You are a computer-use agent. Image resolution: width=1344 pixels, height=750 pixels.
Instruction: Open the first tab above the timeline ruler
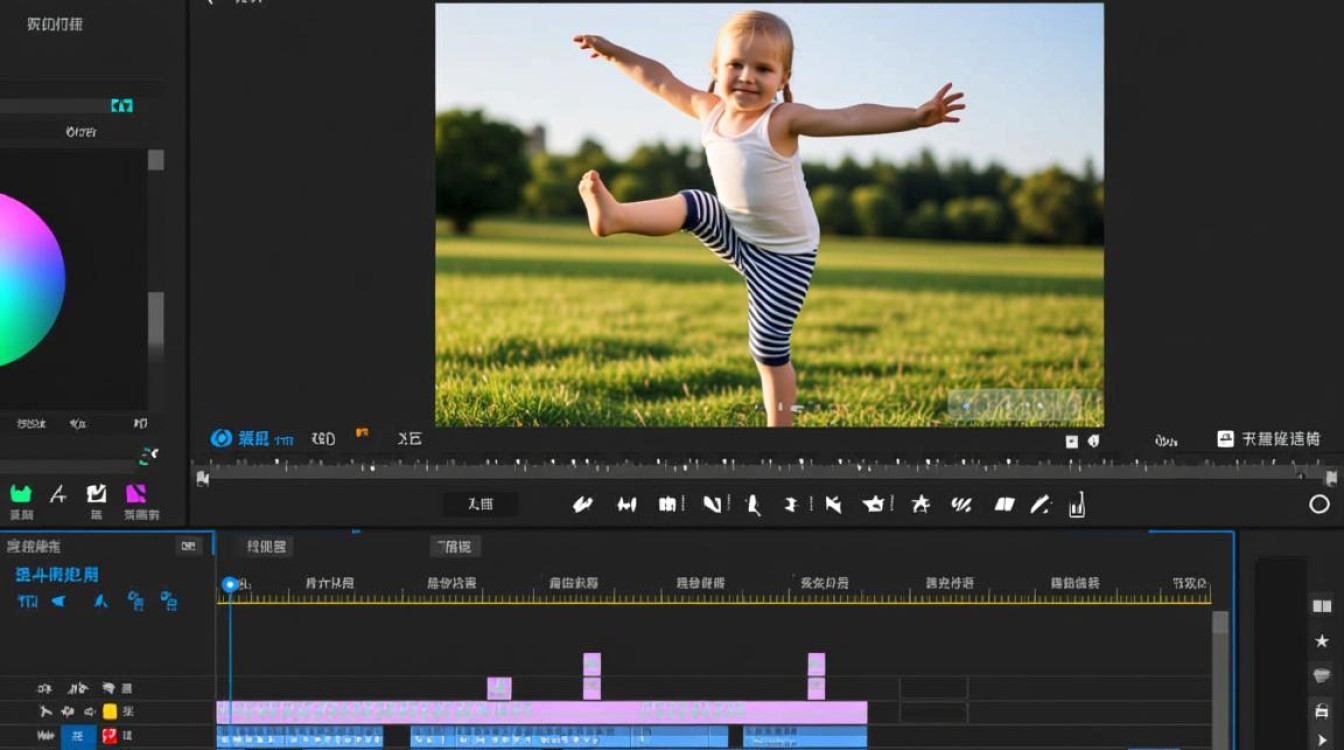click(x=266, y=547)
